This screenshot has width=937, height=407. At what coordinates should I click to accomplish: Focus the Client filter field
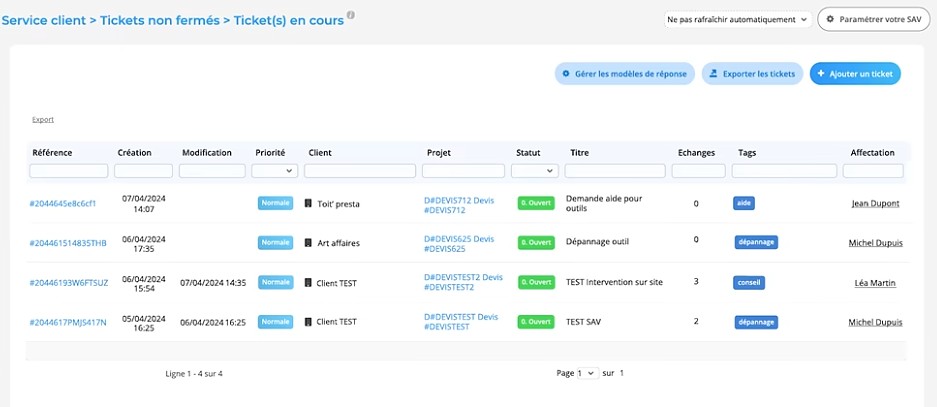[x=360, y=171]
